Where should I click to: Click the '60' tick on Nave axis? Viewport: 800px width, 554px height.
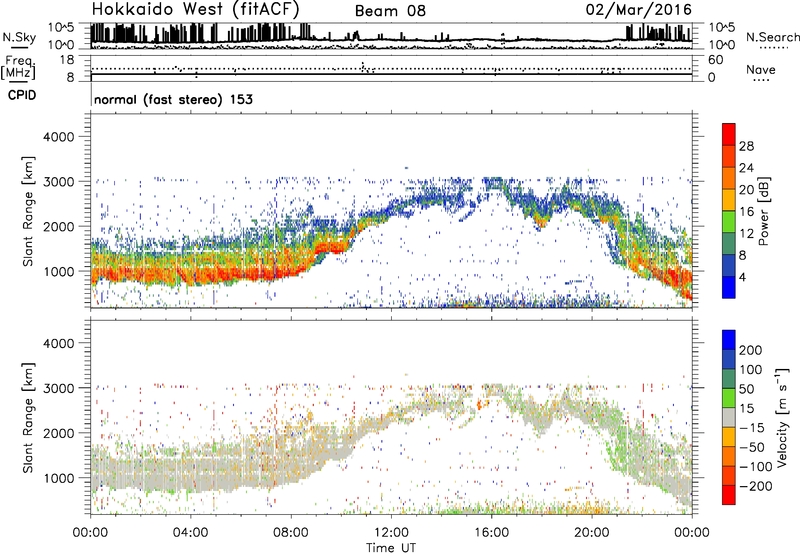715,60
